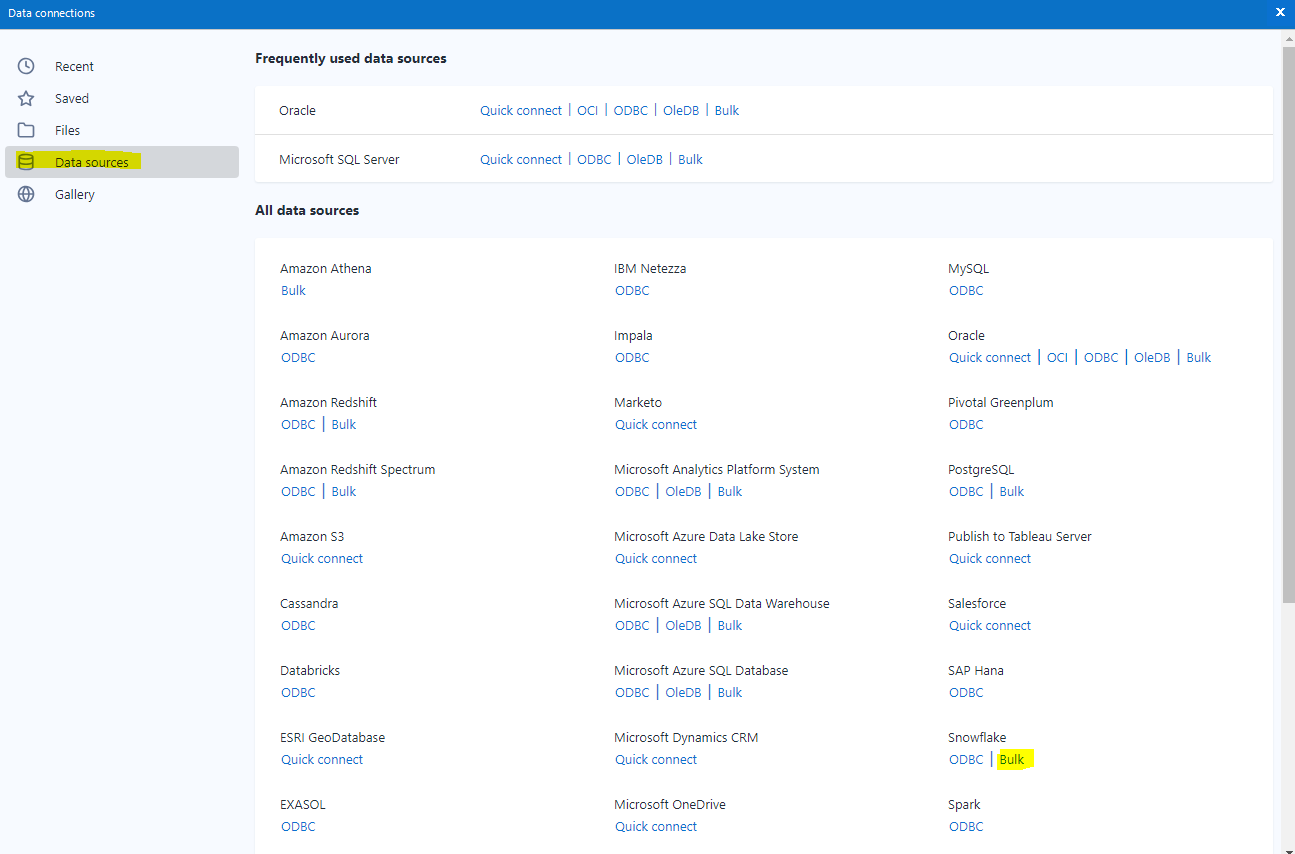Click the folder icon beside Files
This screenshot has height=854, width=1295.
coord(26,130)
